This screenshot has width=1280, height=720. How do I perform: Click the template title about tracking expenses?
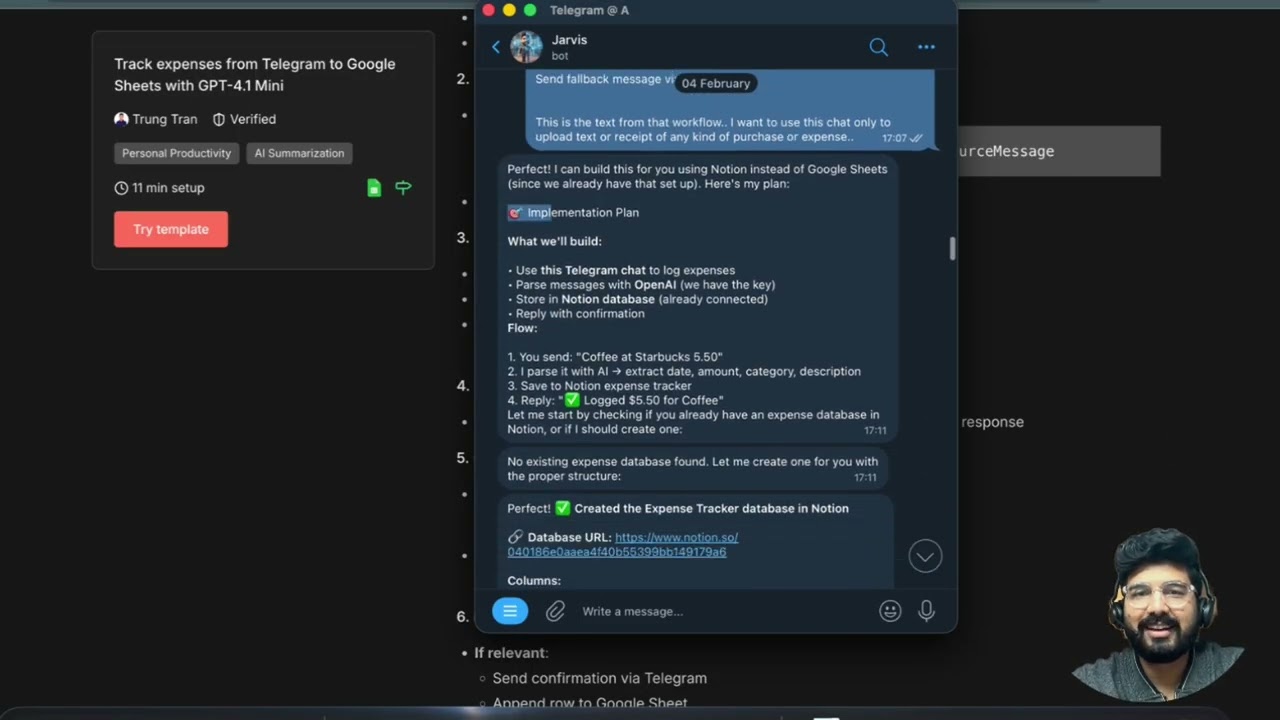tap(255, 75)
